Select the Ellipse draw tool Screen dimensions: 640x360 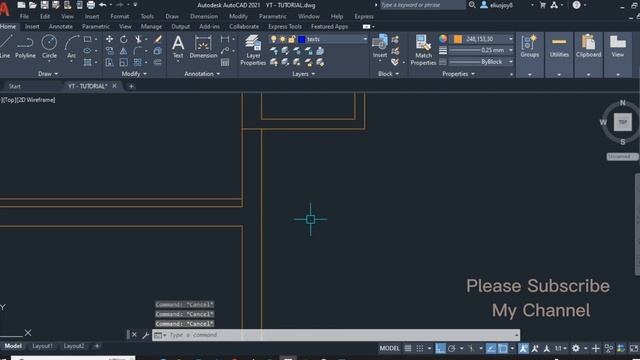[87, 51]
